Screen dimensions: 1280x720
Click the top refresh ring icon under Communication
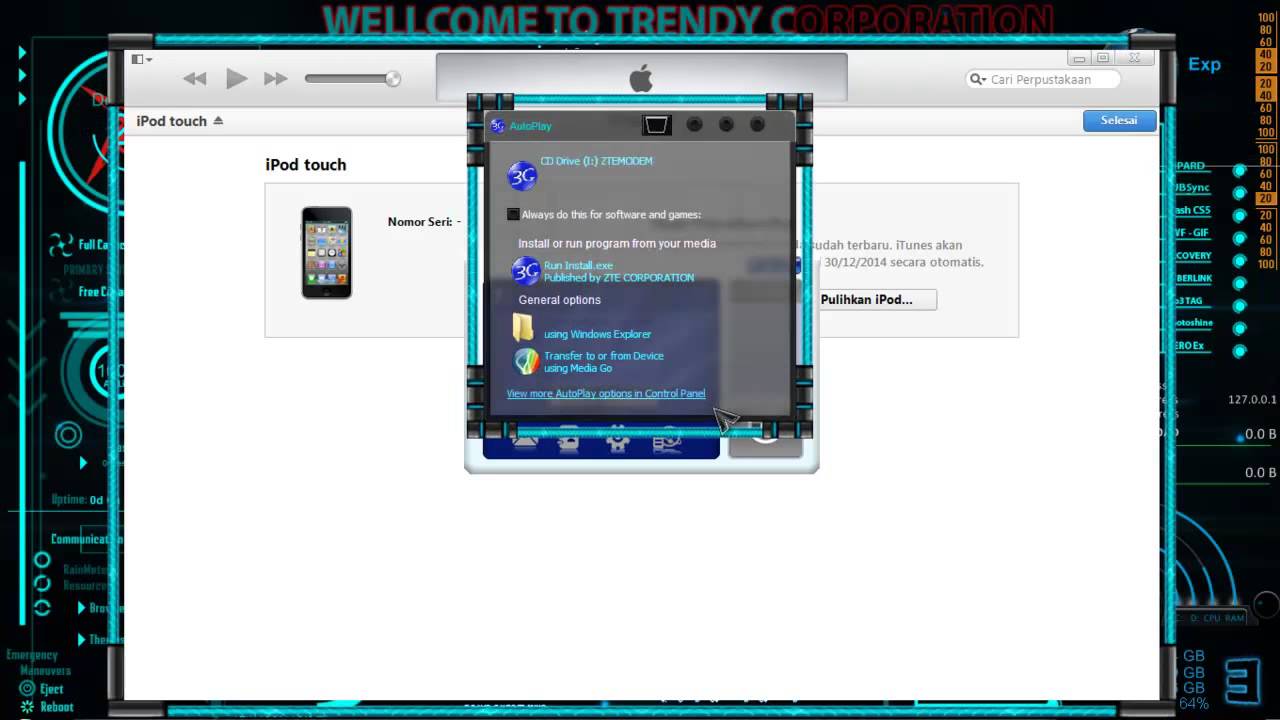(42, 562)
